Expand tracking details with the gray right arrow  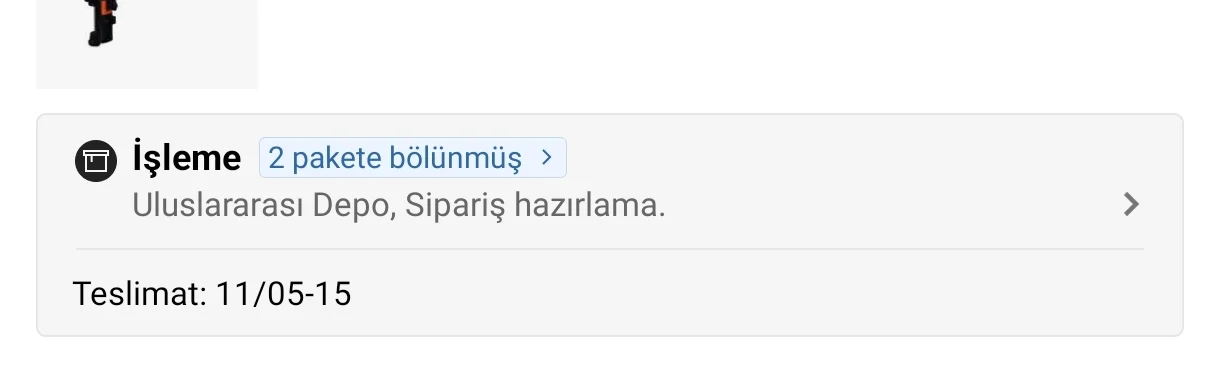click(1131, 205)
